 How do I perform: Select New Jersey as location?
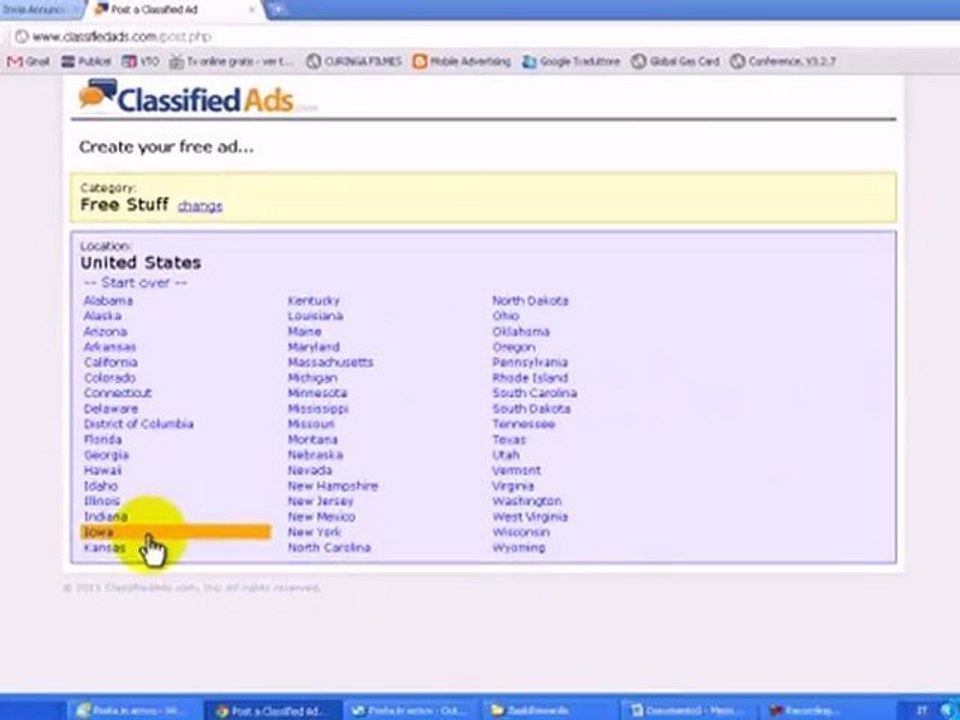point(320,501)
